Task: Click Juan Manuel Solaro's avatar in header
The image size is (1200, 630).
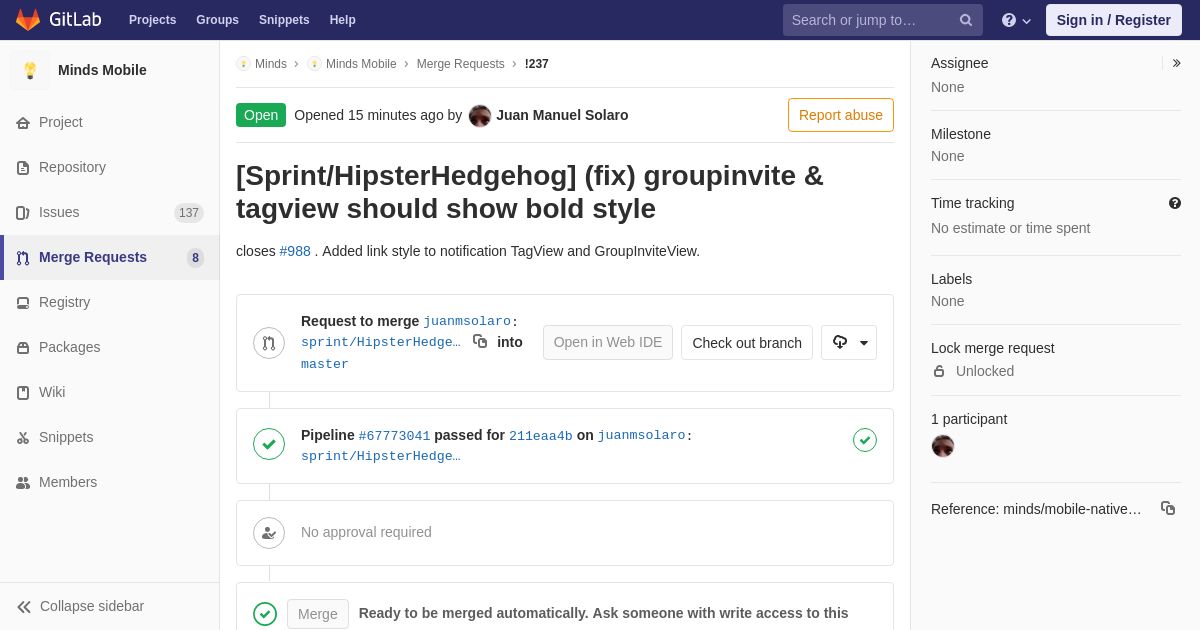Action: (x=480, y=116)
